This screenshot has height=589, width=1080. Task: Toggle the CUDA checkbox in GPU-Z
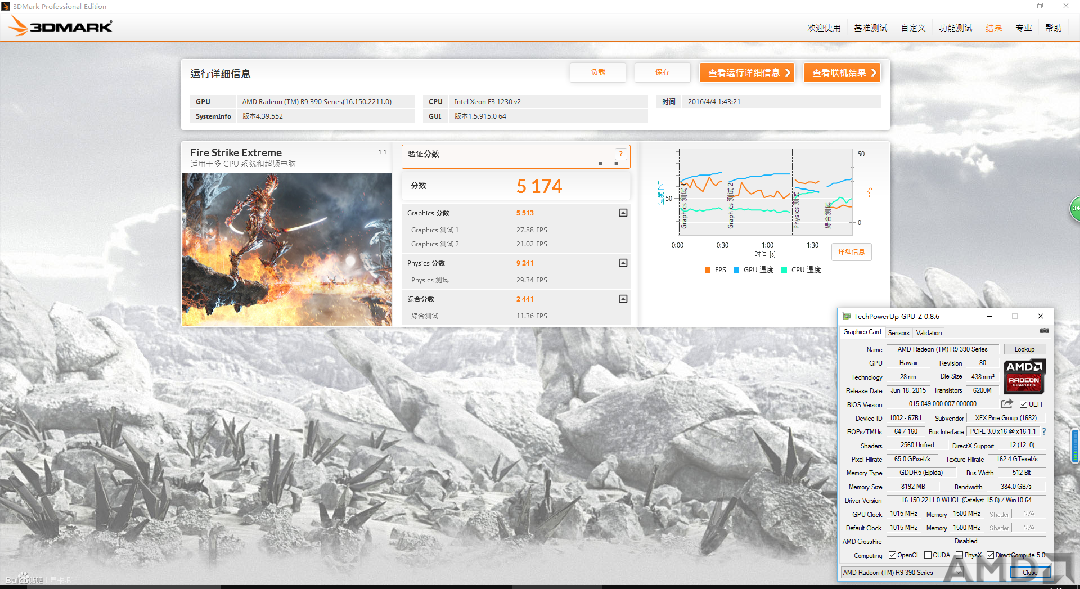pos(928,555)
